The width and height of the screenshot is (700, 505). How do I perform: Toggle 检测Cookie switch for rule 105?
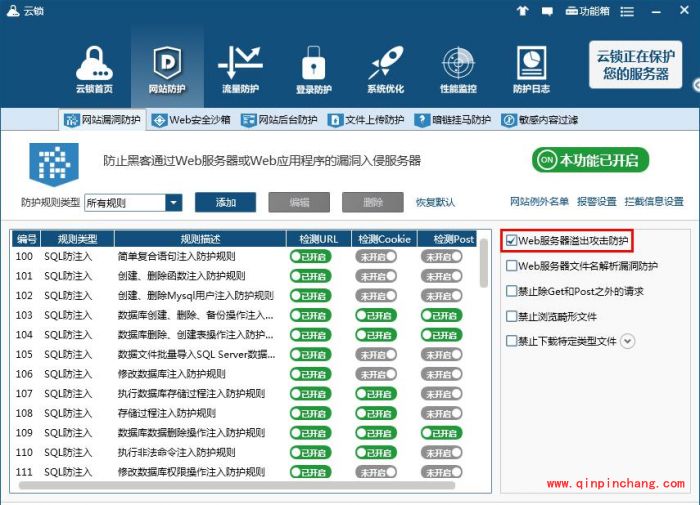[x=376, y=355]
